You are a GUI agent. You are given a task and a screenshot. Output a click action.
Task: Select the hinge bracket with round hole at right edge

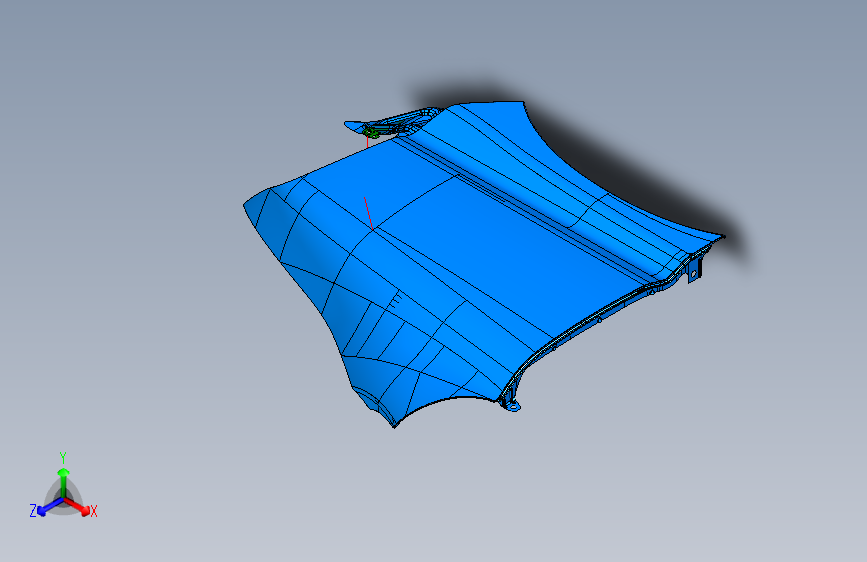(694, 272)
